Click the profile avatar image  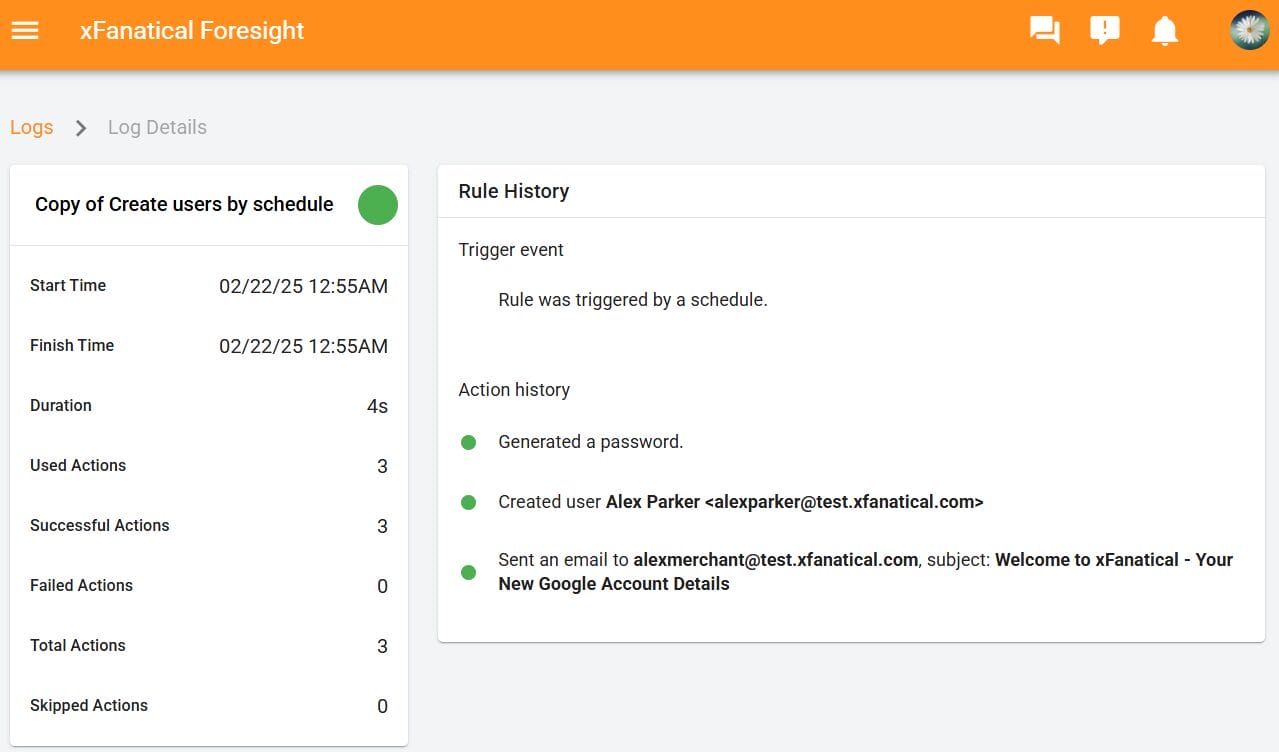(x=1247, y=30)
